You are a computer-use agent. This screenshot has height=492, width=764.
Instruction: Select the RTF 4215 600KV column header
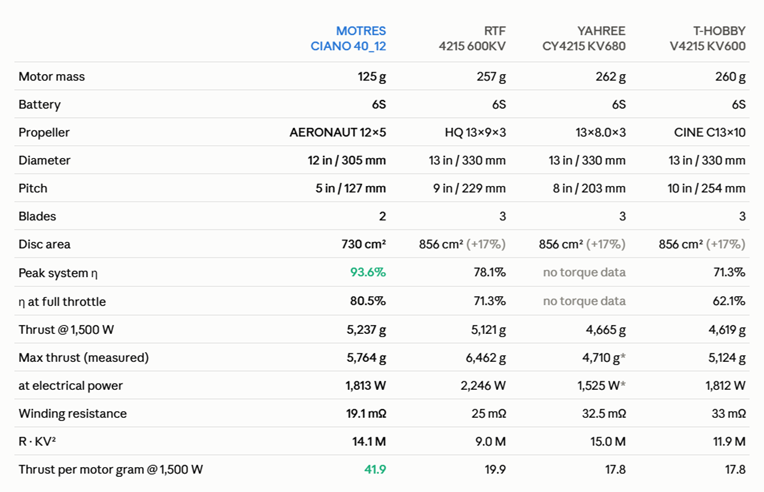[x=472, y=38]
